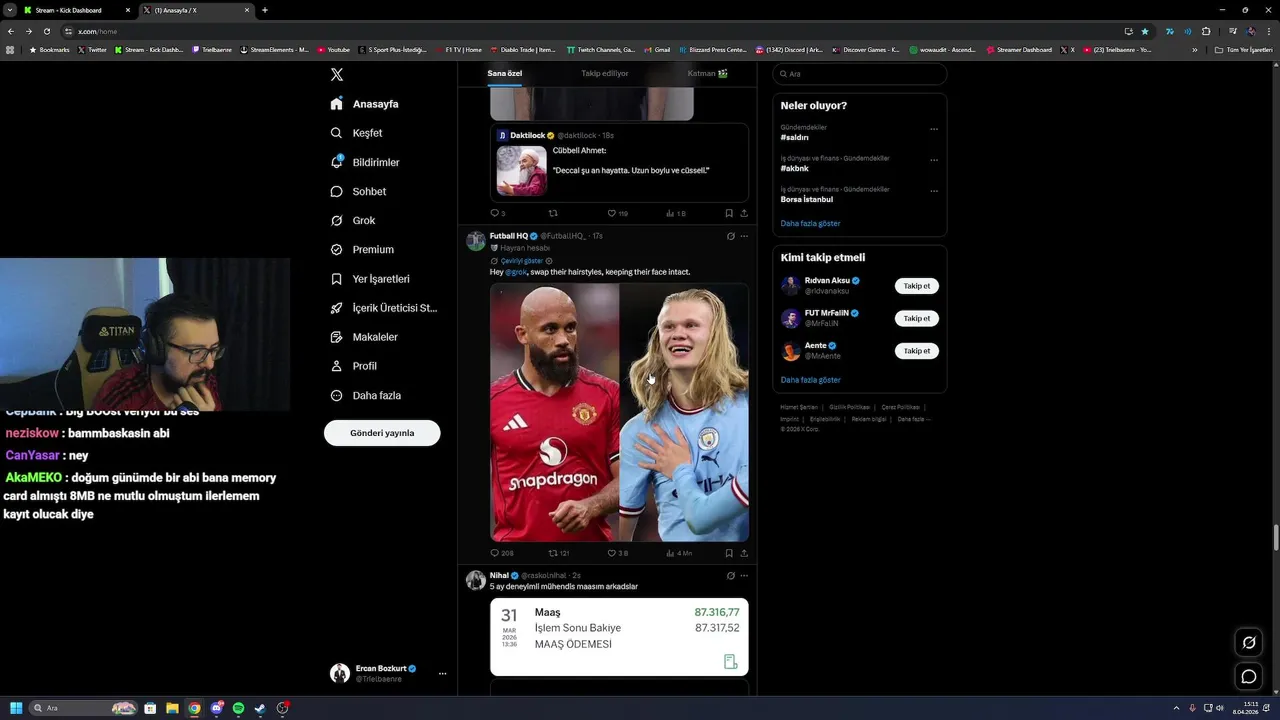
Task: Open #saldırı trending topic
Action: pyautogui.click(x=794, y=138)
